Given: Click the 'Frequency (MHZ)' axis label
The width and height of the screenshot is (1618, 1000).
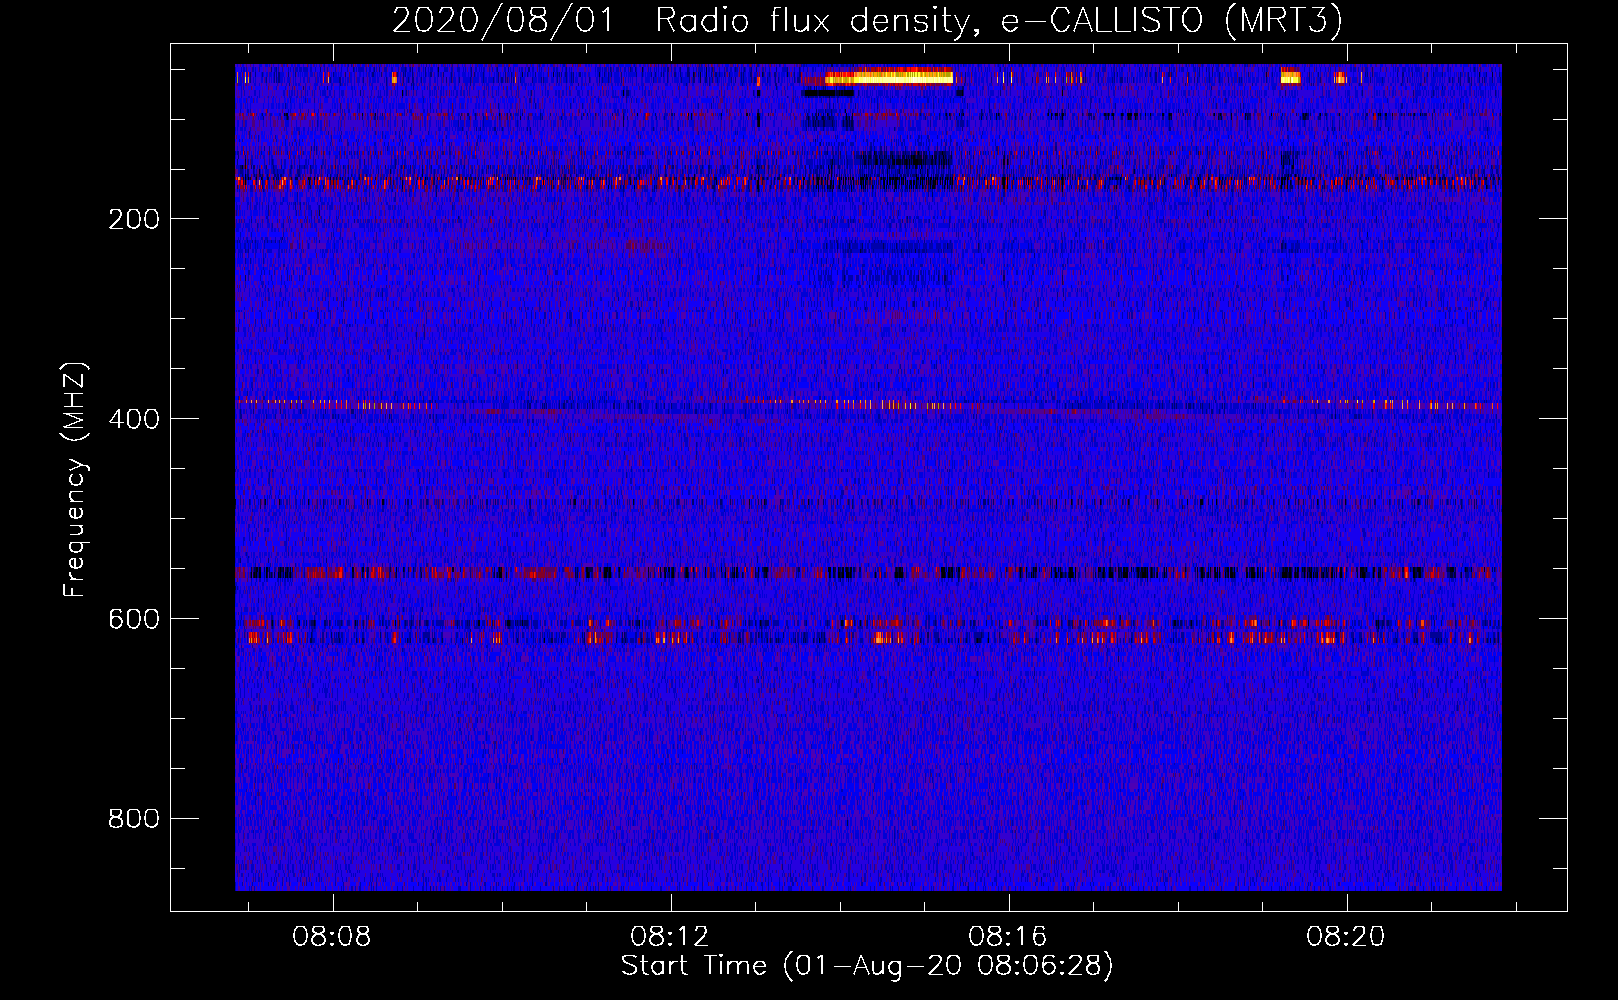Looking at the screenshot, I should point(75,479).
